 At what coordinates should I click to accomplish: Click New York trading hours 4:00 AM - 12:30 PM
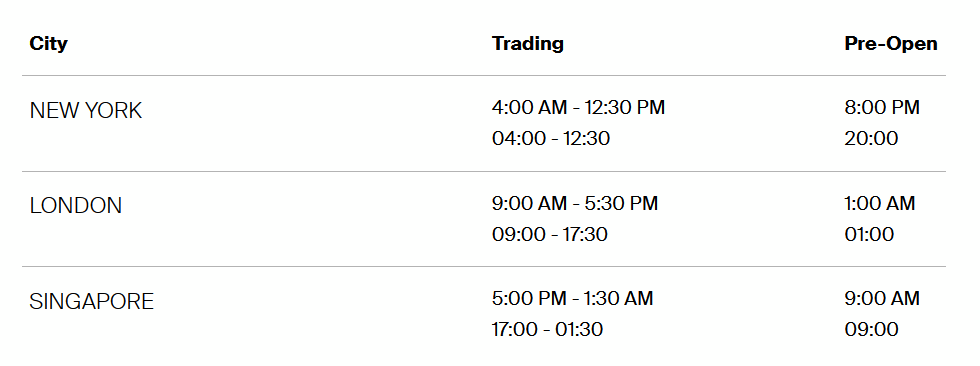[578, 107]
